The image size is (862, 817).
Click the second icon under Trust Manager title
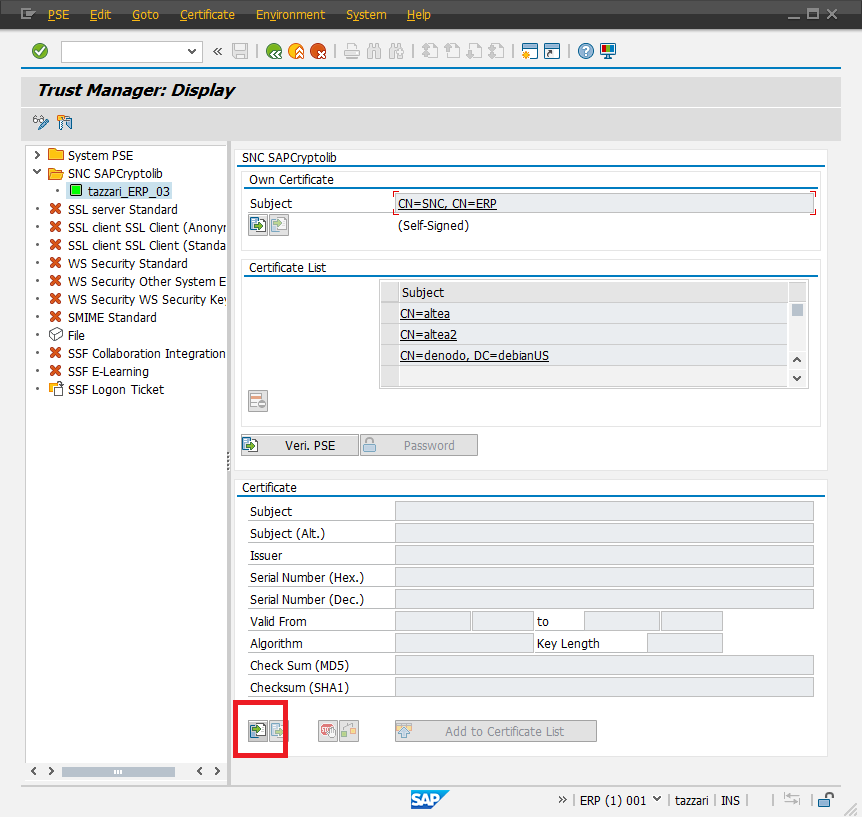pyautogui.click(x=65, y=122)
